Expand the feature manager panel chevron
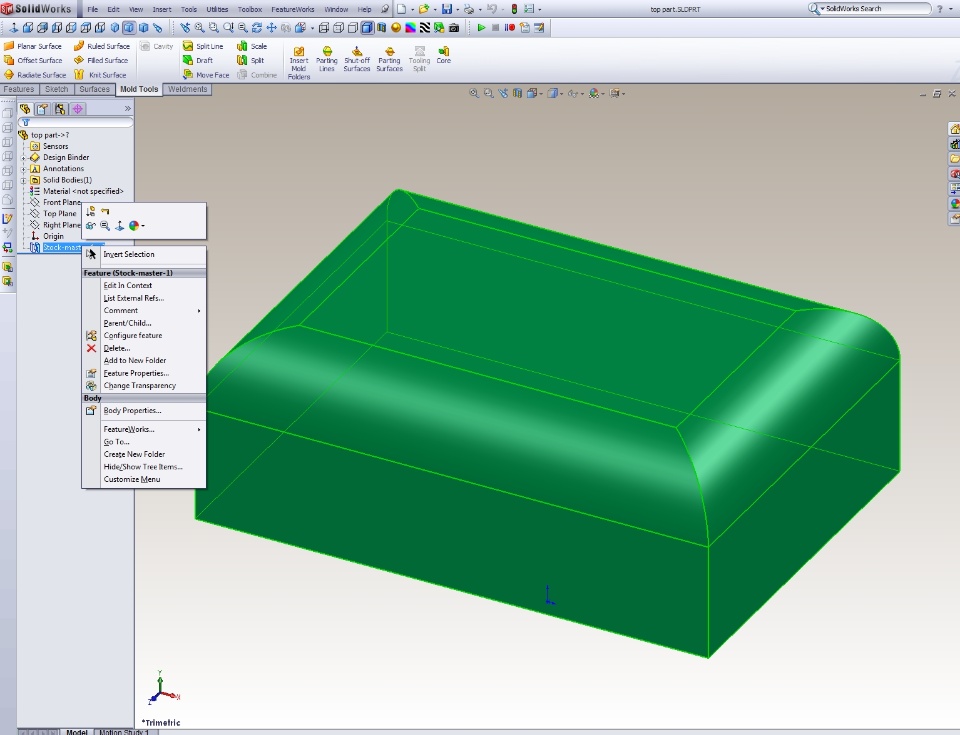Viewport: 960px width, 735px height. (x=127, y=108)
